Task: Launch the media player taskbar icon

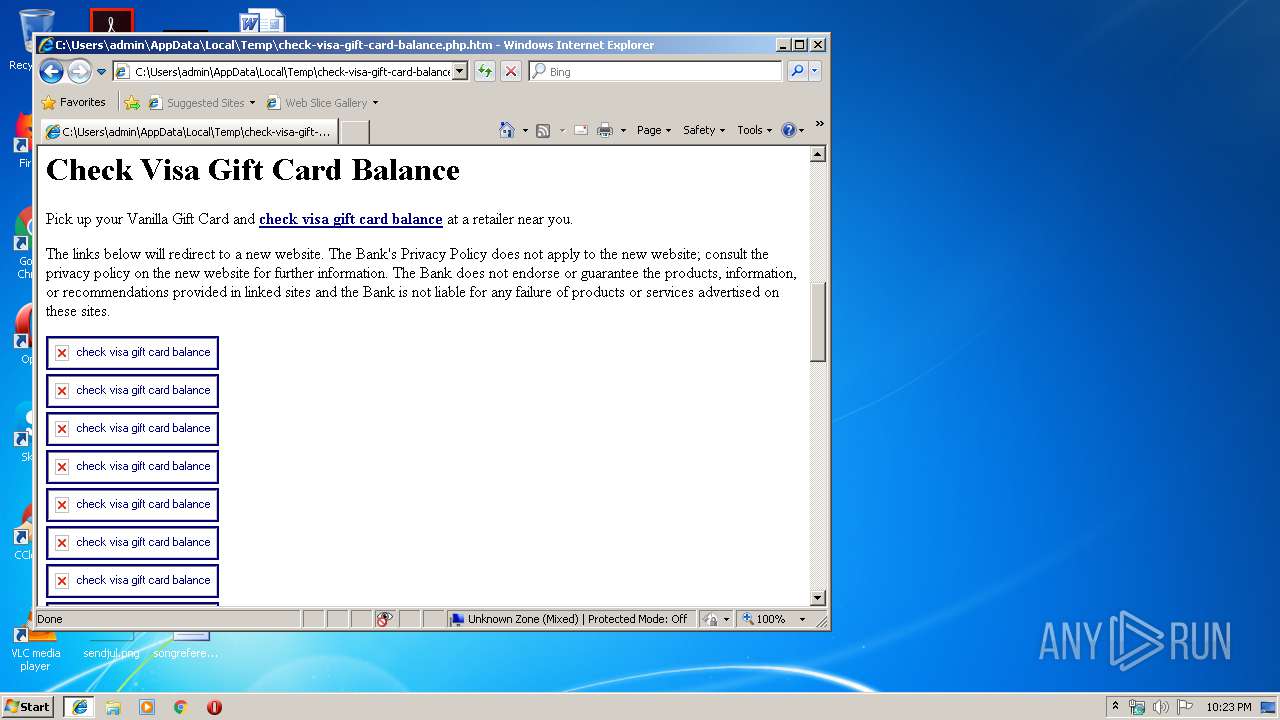Action: pyautogui.click(x=147, y=707)
